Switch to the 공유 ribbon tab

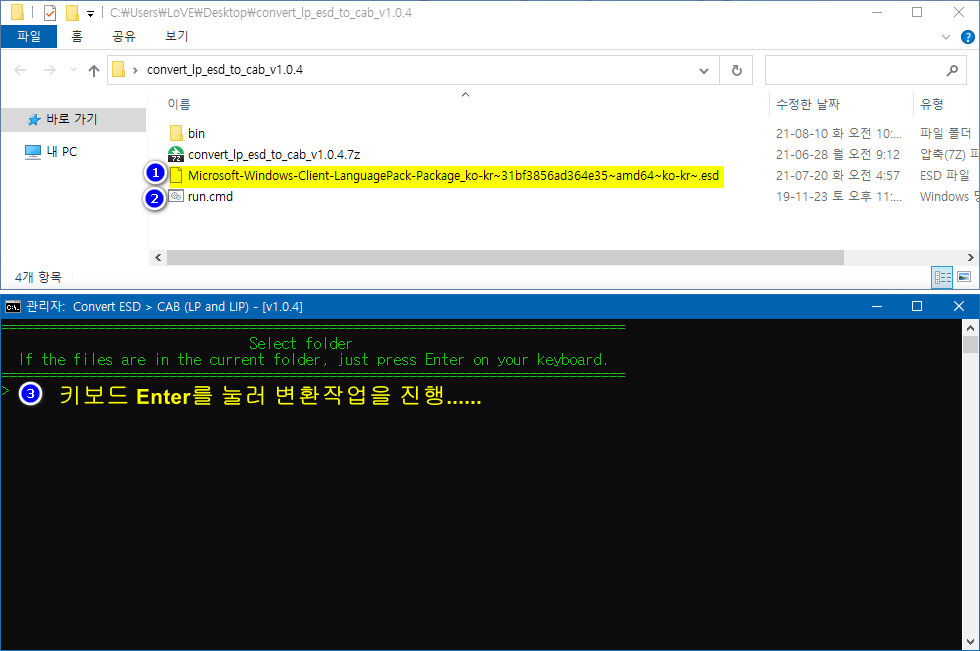pyautogui.click(x=124, y=36)
